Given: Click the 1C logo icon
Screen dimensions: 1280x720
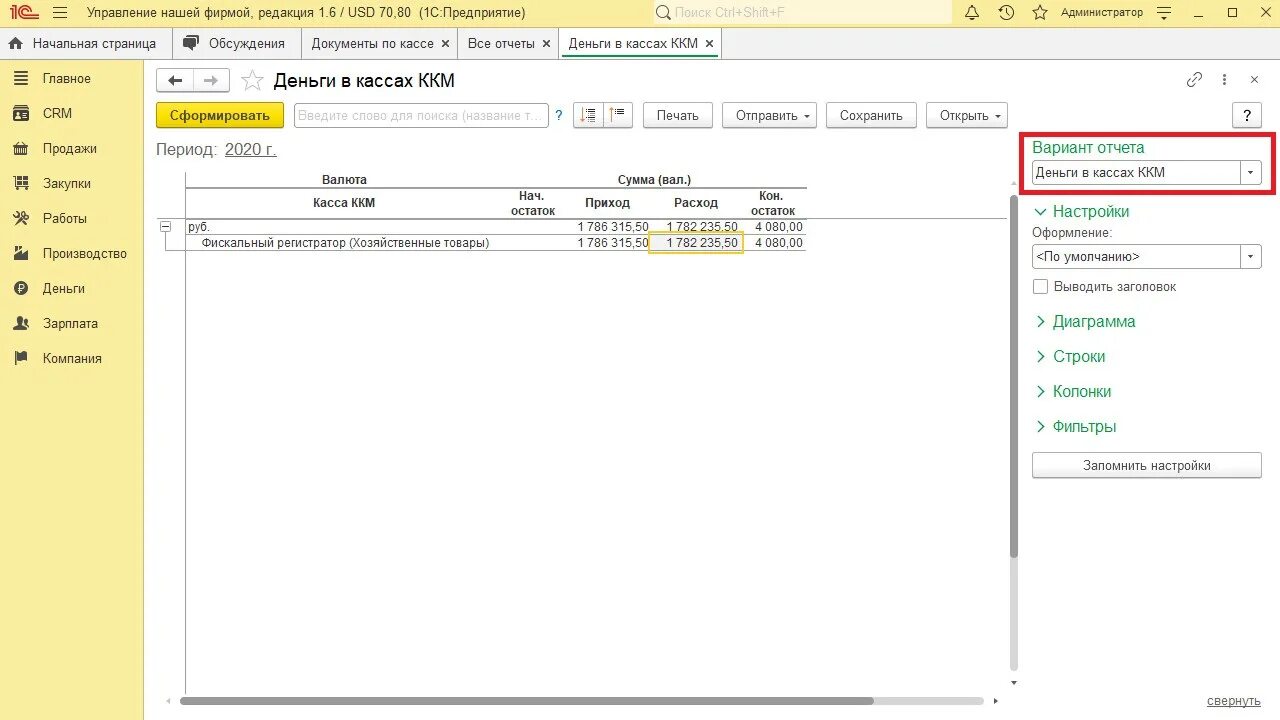Looking at the screenshot, I should [22, 13].
